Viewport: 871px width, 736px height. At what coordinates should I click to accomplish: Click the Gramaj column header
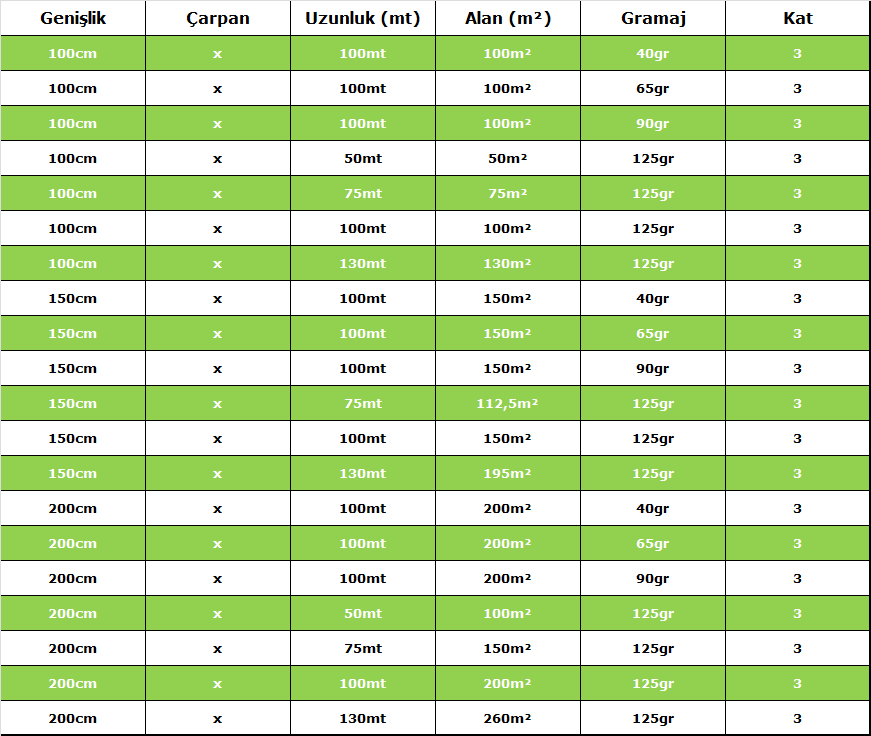(x=652, y=18)
